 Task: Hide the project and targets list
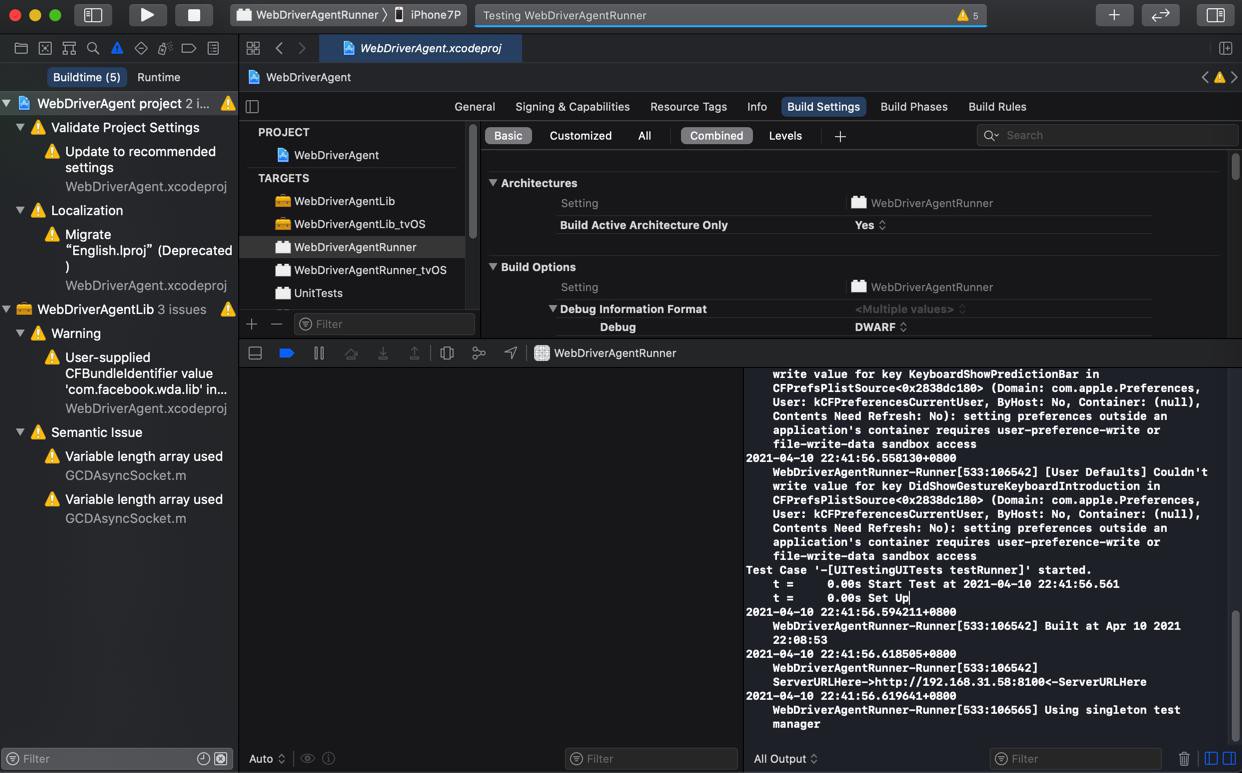point(252,107)
